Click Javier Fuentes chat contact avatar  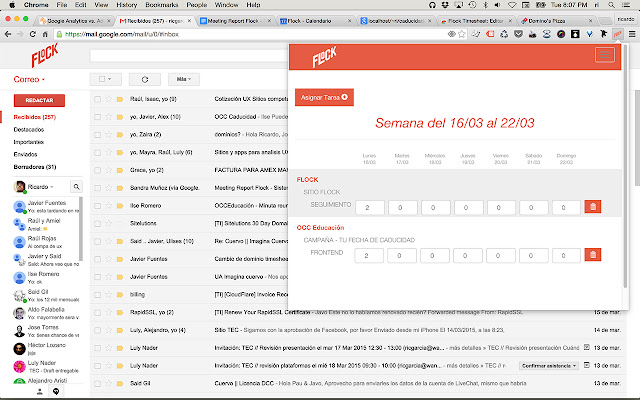coord(19,207)
